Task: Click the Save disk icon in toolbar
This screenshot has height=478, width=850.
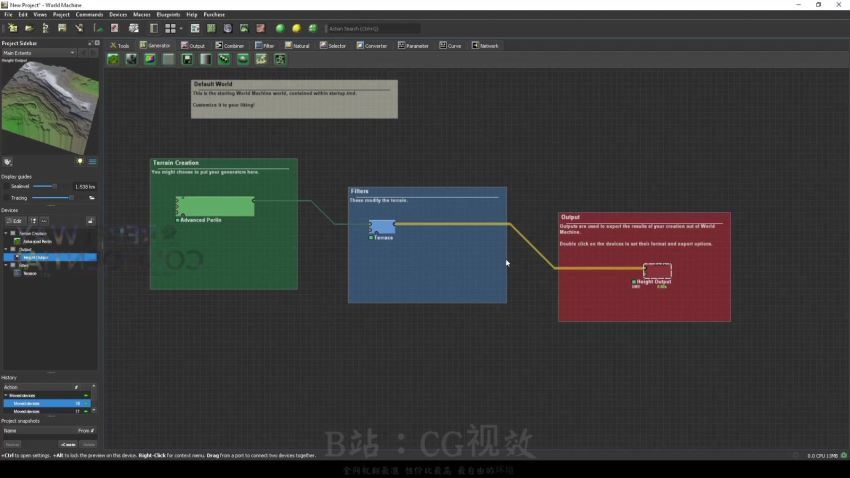Action: 62,28
